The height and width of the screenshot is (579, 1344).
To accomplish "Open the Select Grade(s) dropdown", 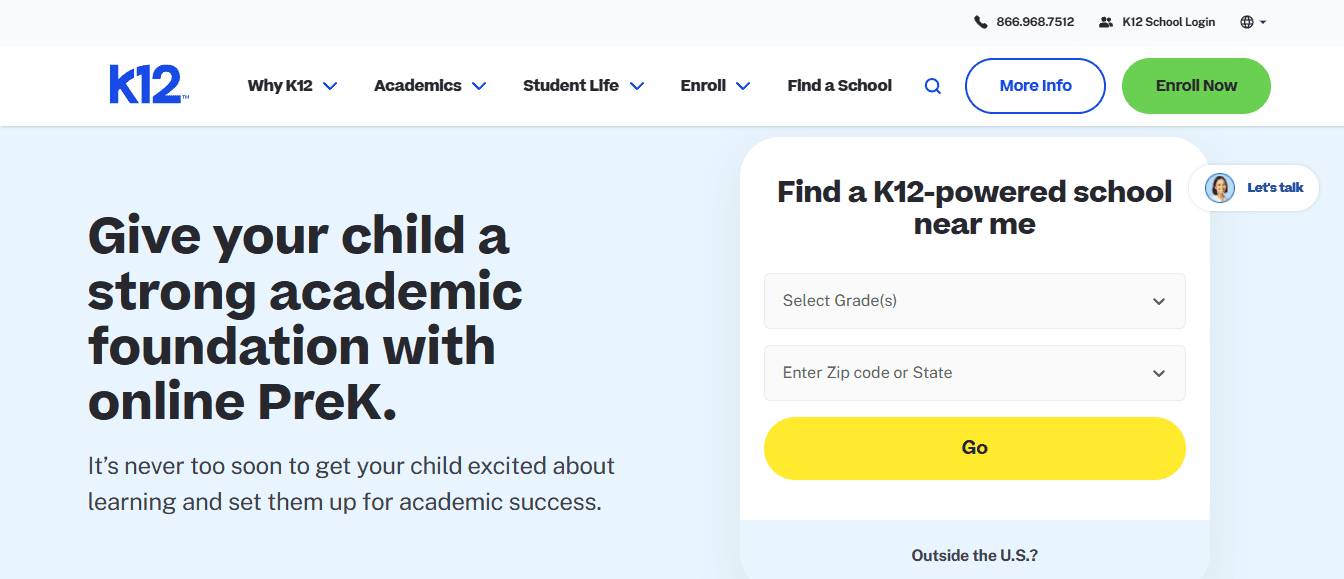I will pos(974,301).
